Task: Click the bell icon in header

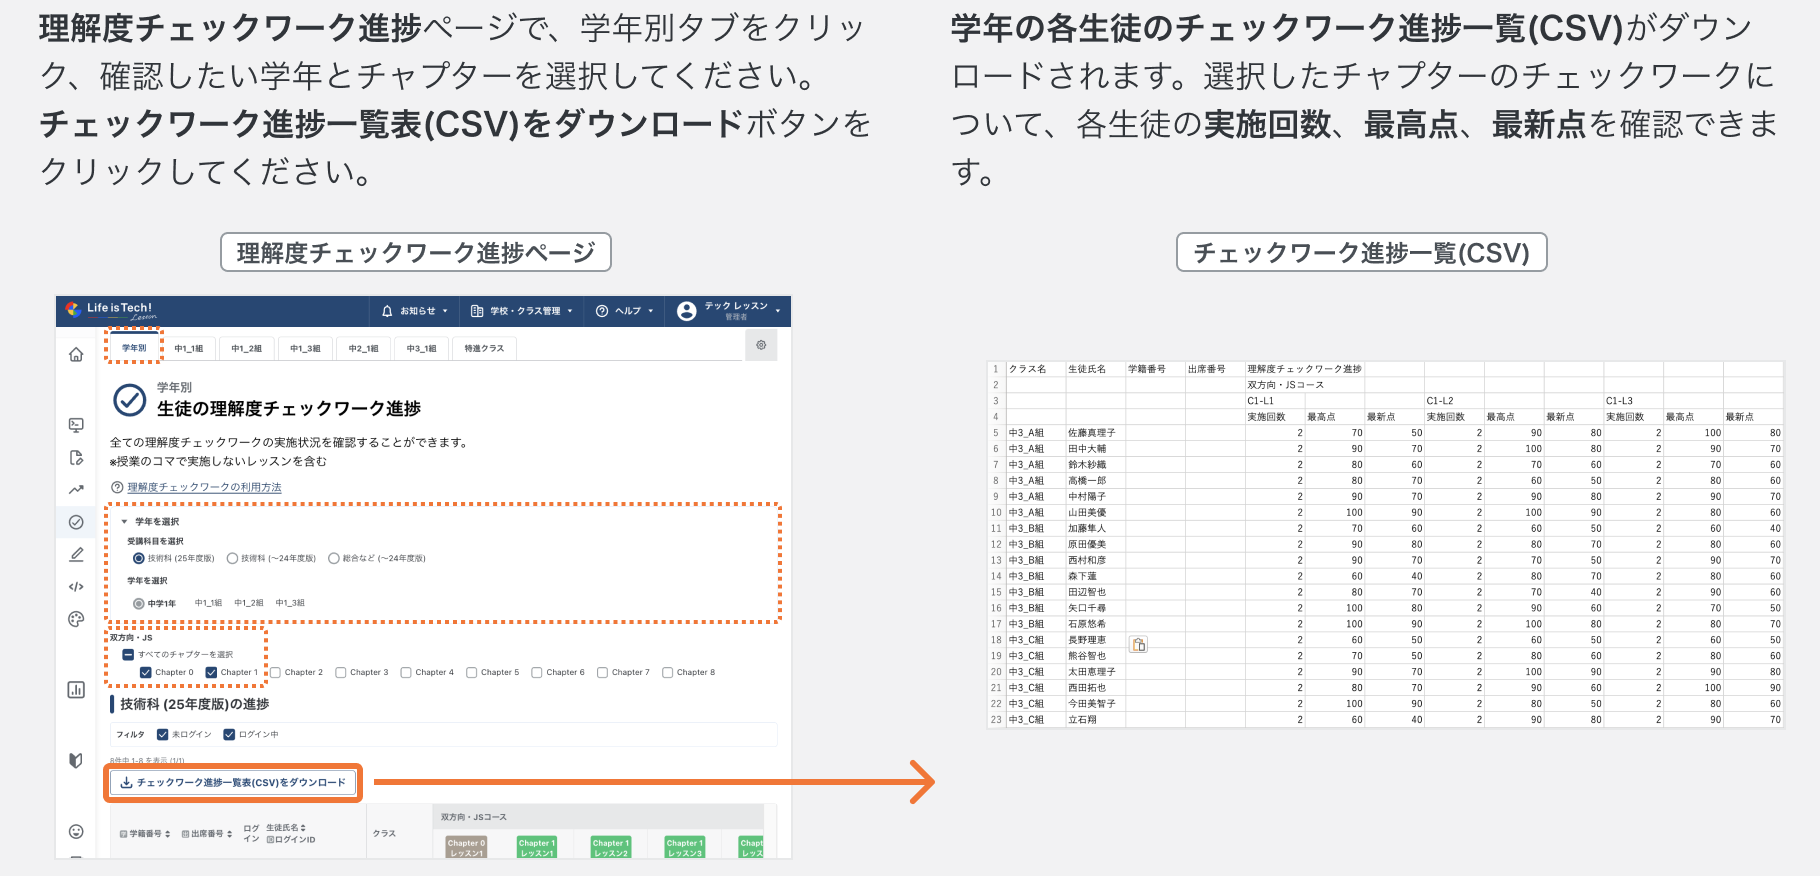Action: click(387, 311)
